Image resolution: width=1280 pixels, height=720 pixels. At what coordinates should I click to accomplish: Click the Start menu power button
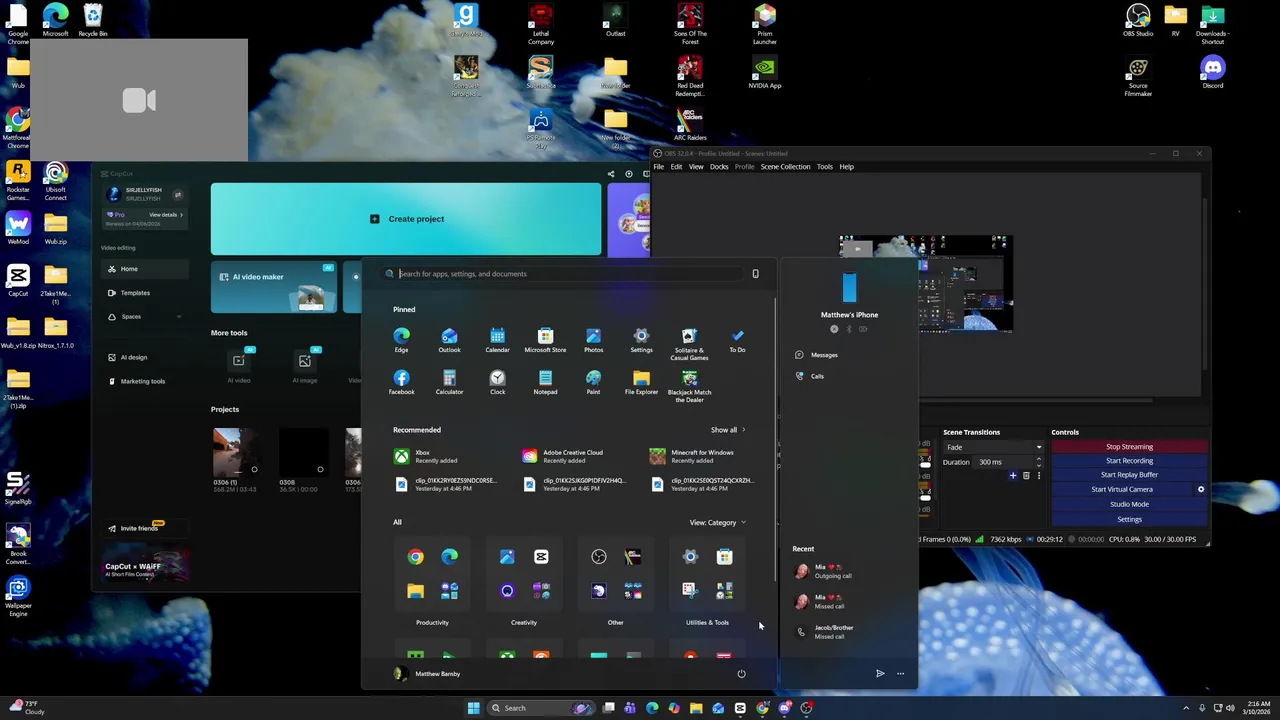click(741, 674)
